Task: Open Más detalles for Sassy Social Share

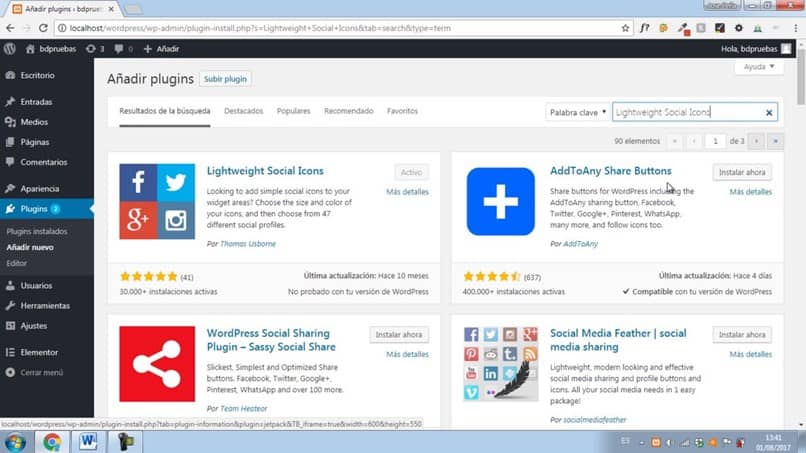Action: 407,354
